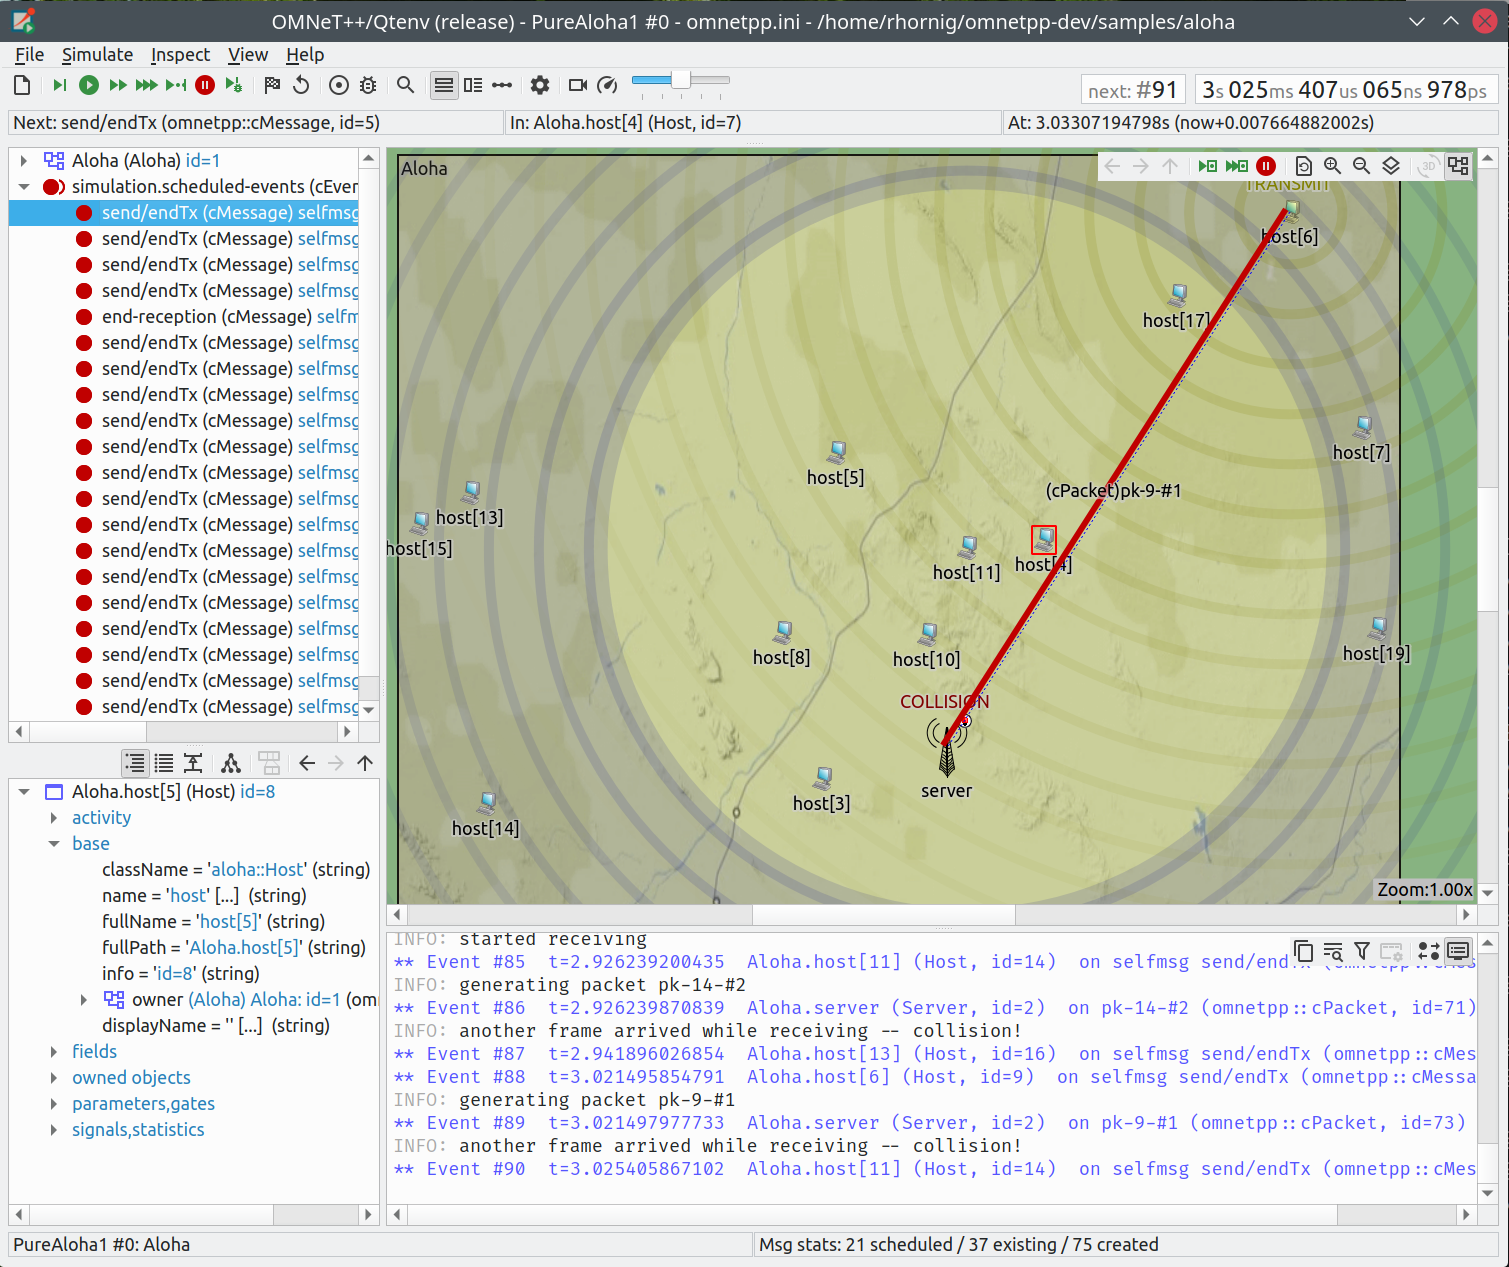Click the green Run simulation button
This screenshot has height=1267, width=1509.
click(x=89, y=85)
